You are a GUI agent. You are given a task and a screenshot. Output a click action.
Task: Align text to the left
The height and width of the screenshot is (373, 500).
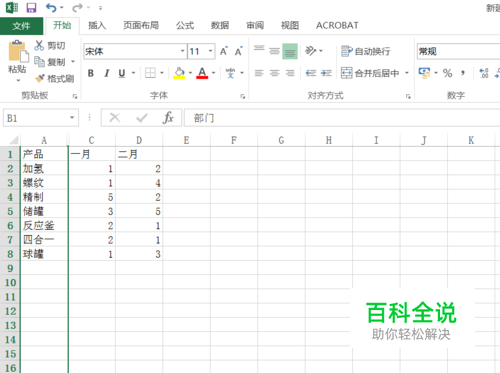[x=259, y=73]
